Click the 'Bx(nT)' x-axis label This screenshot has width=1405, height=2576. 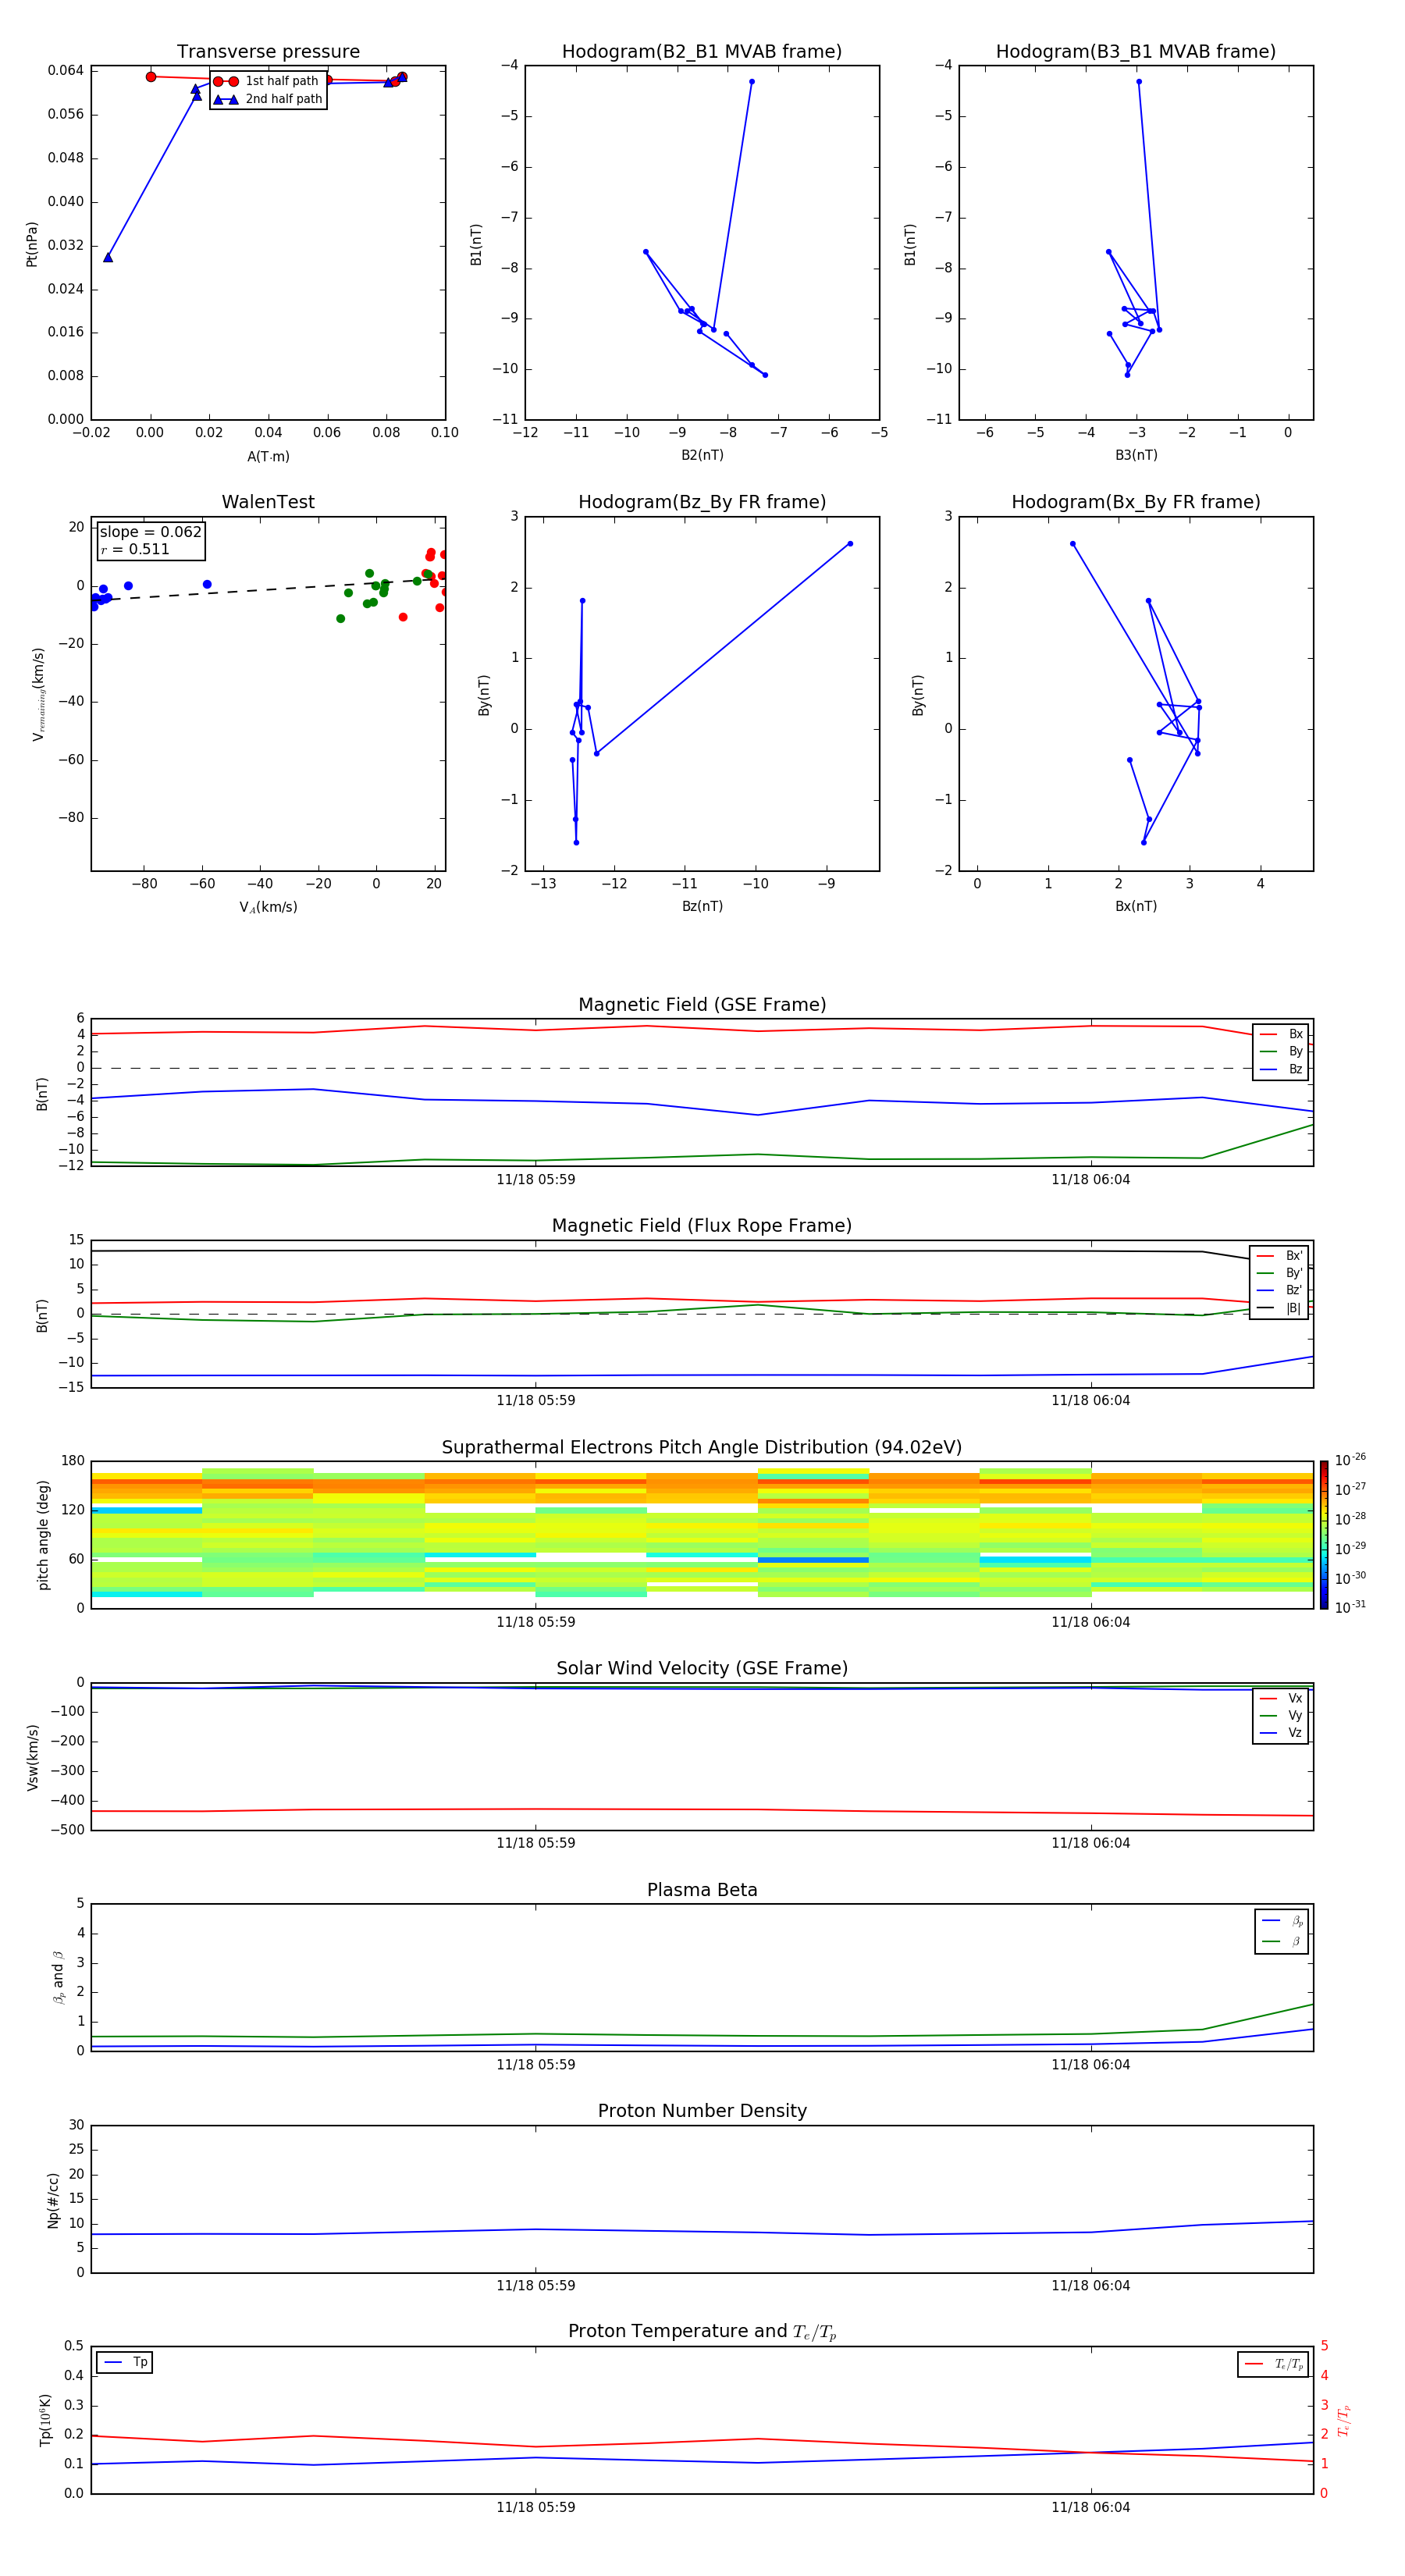click(1136, 906)
